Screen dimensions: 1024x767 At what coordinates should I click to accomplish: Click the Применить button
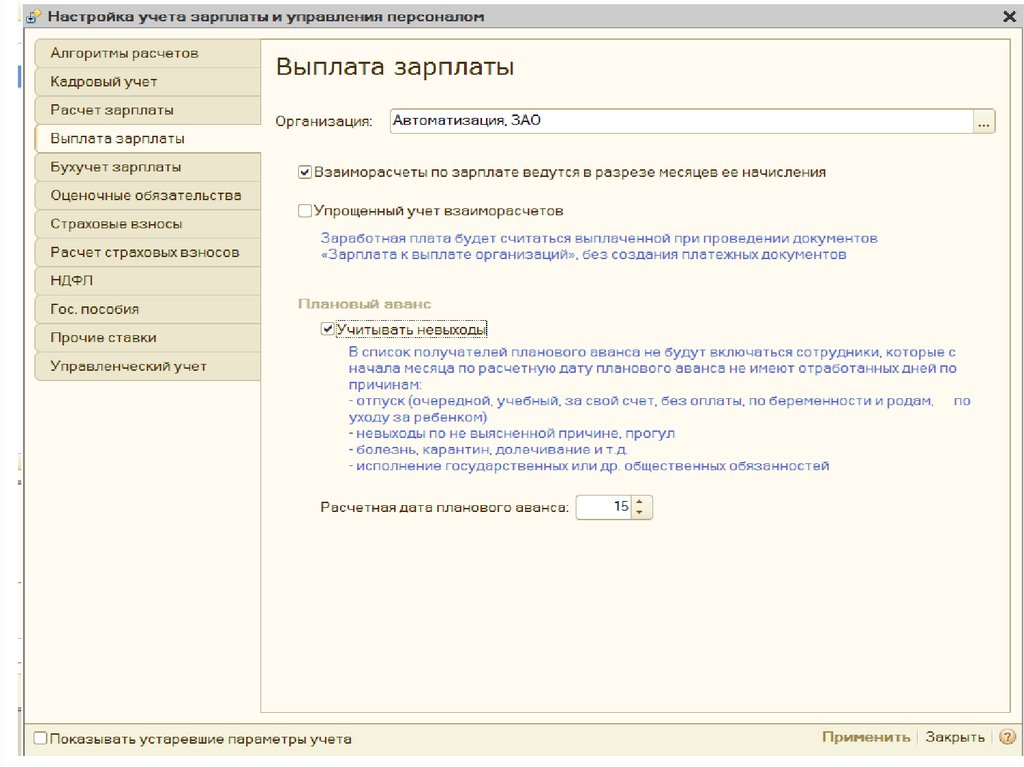tap(865, 737)
